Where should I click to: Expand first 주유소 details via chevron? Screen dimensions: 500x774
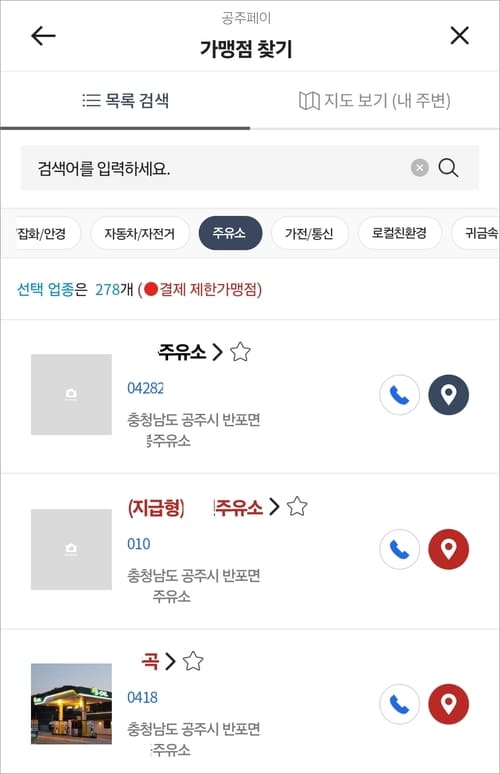point(217,352)
